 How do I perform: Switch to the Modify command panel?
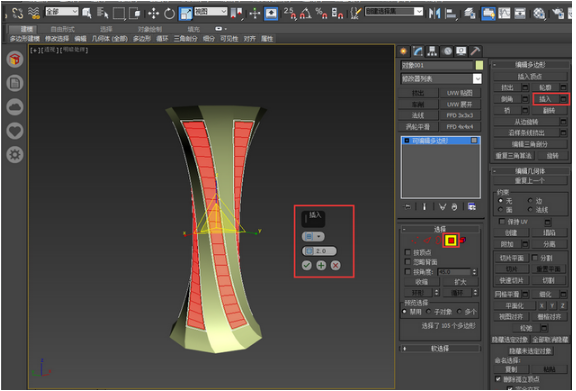[418, 51]
